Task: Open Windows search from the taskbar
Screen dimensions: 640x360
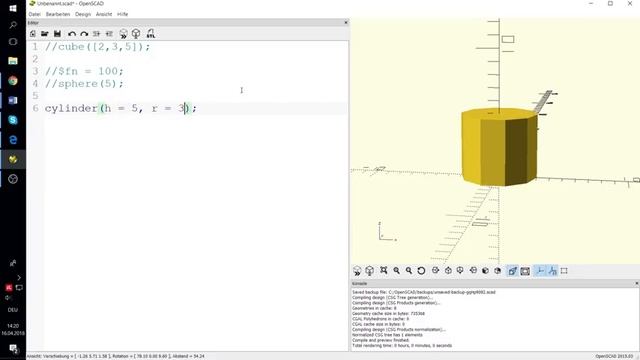Action: point(13,25)
